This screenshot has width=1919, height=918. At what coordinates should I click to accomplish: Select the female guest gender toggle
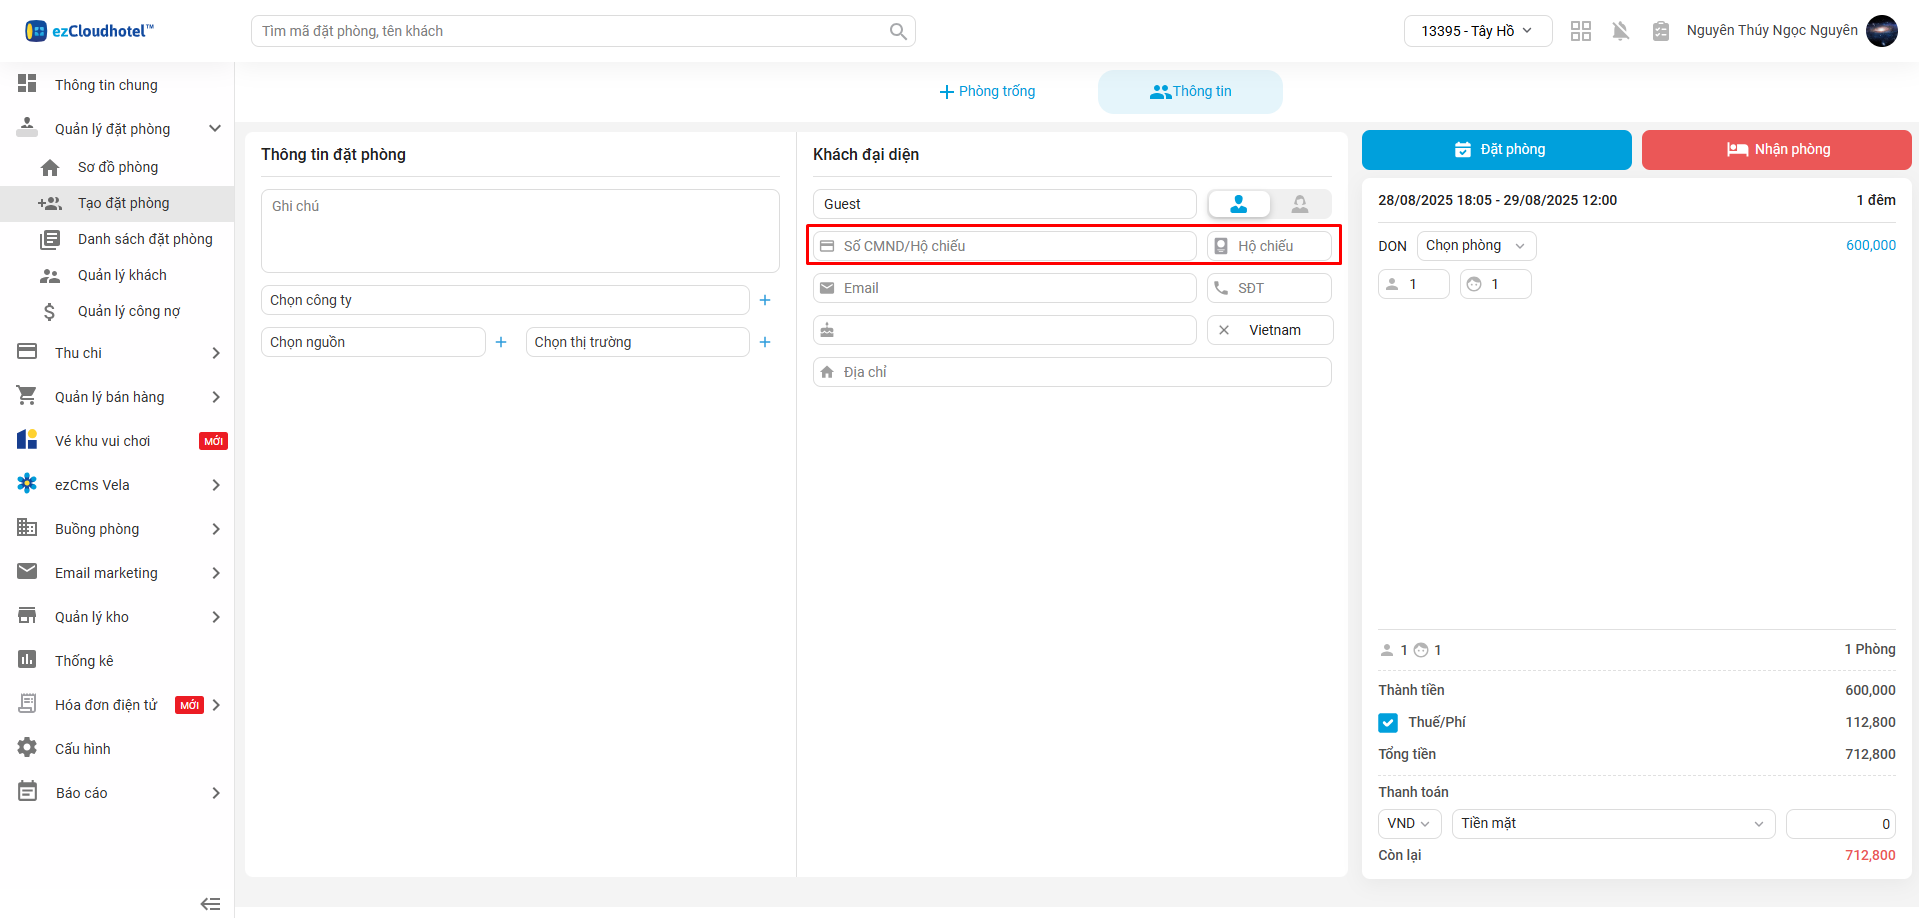click(x=1299, y=204)
